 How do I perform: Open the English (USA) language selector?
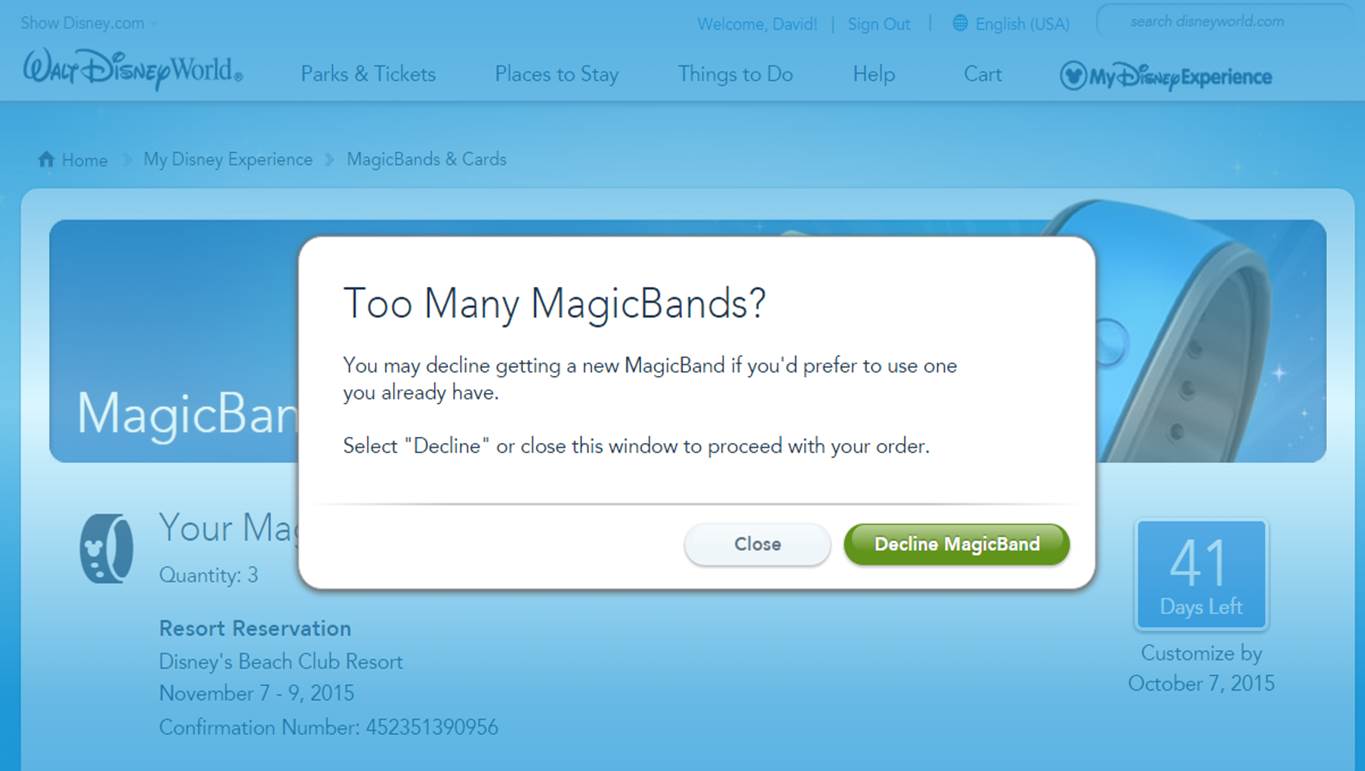[x=1011, y=24]
